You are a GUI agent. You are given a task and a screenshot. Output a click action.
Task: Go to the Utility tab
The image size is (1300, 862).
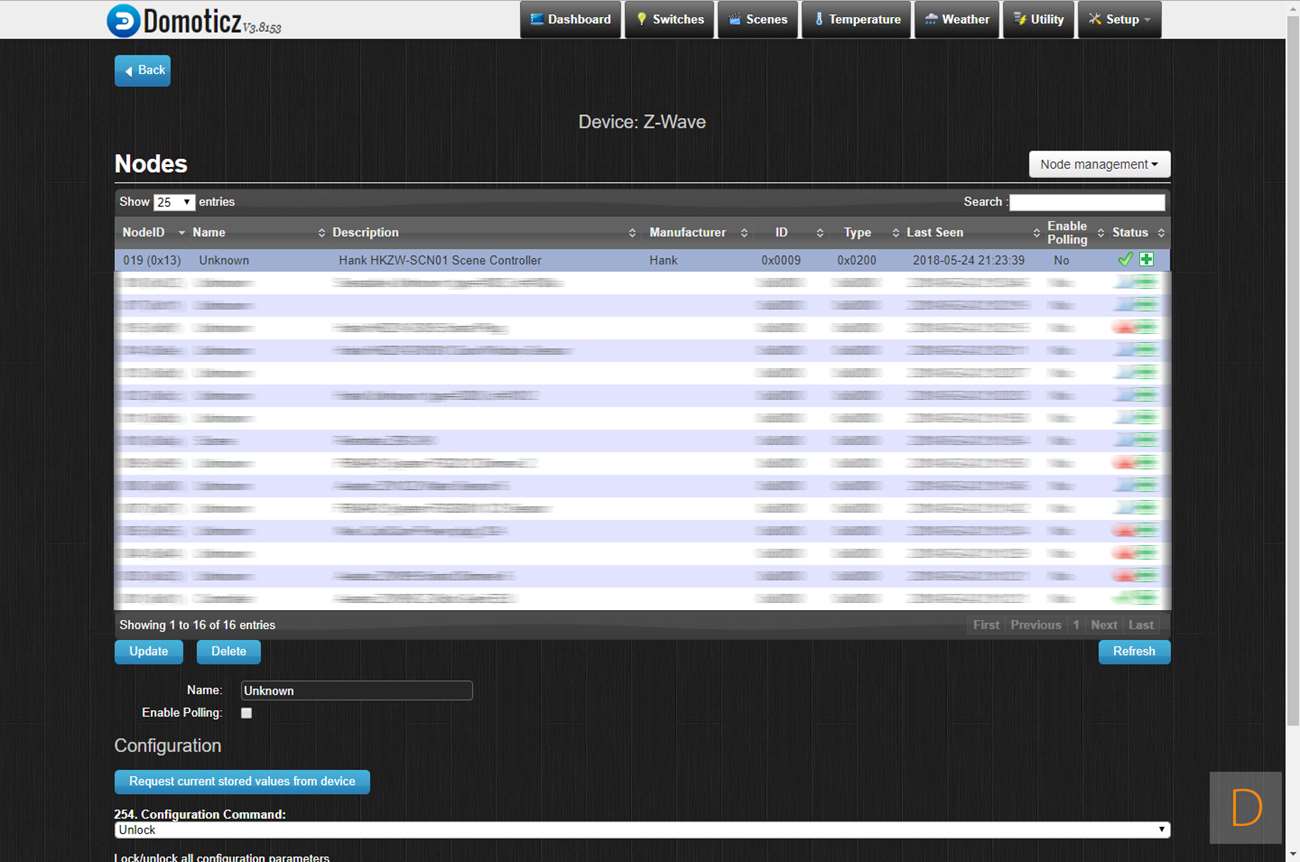[1039, 19]
